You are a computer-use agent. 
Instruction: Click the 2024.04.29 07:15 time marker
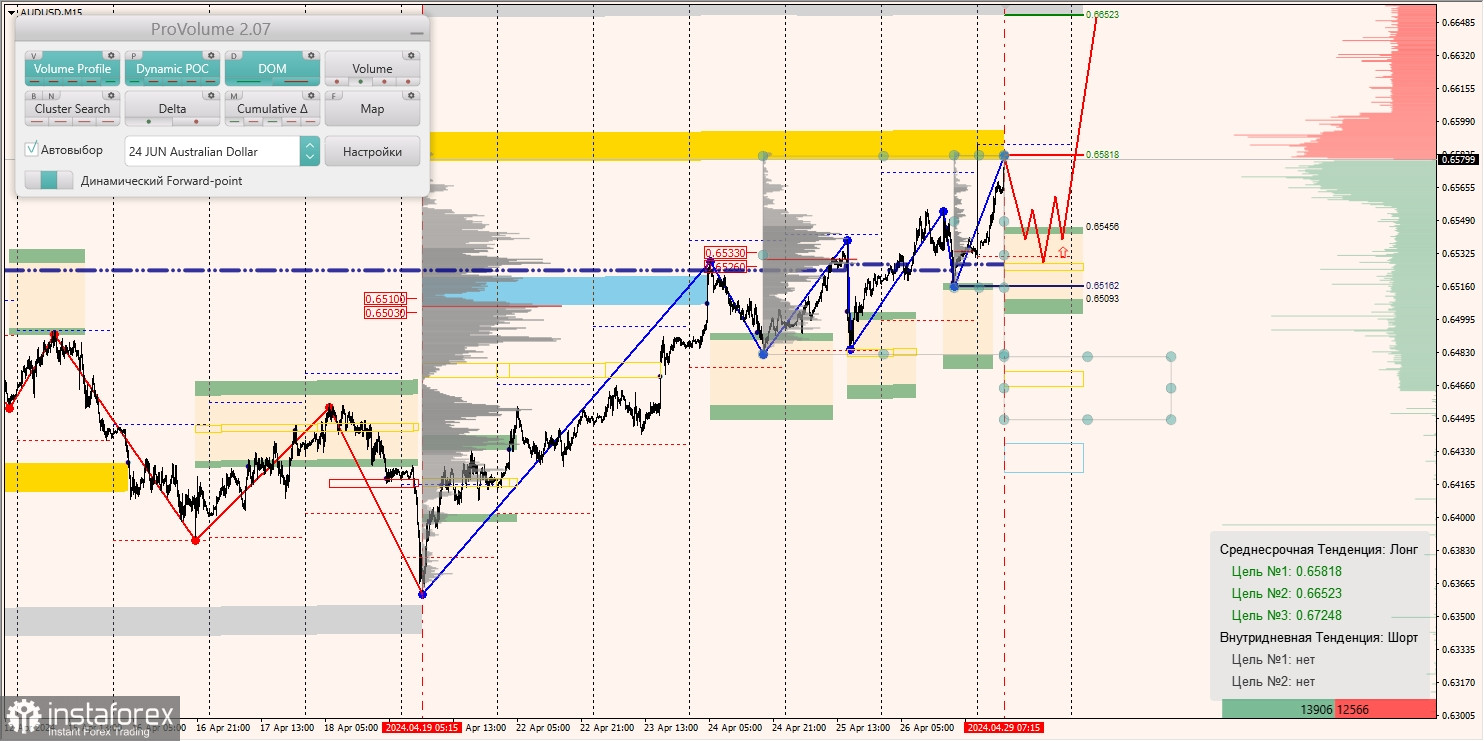point(1004,728)
